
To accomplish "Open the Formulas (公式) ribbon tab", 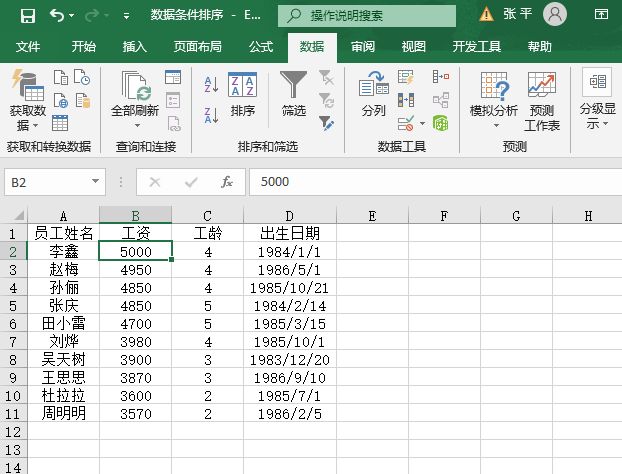I will click(x=260, y=47).
